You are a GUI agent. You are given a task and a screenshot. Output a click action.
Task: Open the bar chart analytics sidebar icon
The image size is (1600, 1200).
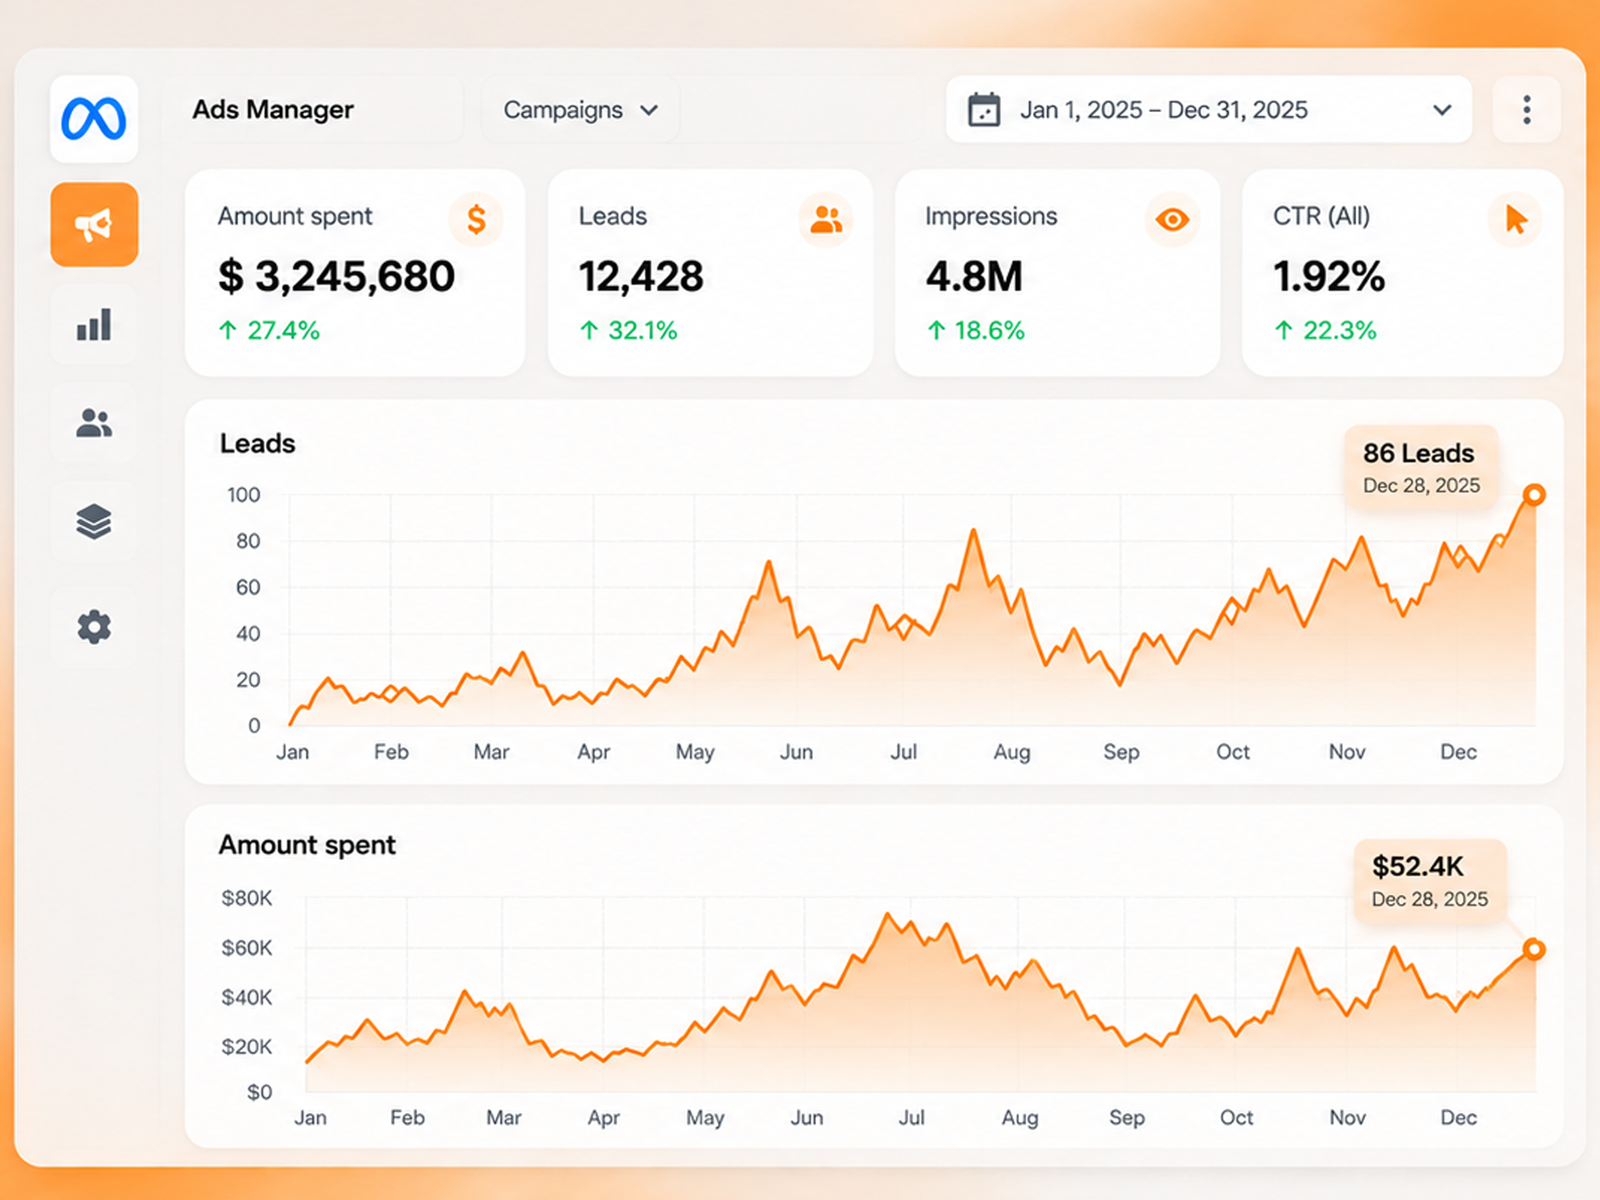[x=94, y=325]
